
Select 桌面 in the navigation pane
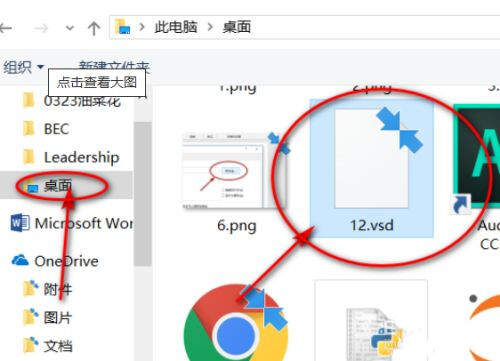(58, 185)
